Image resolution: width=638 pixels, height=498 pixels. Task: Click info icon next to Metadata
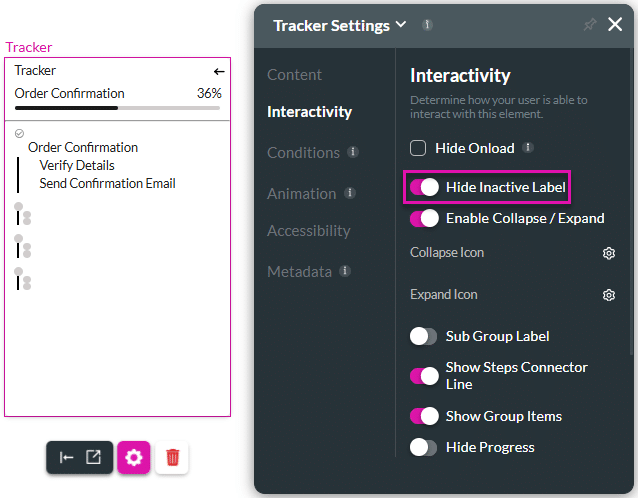345,271
